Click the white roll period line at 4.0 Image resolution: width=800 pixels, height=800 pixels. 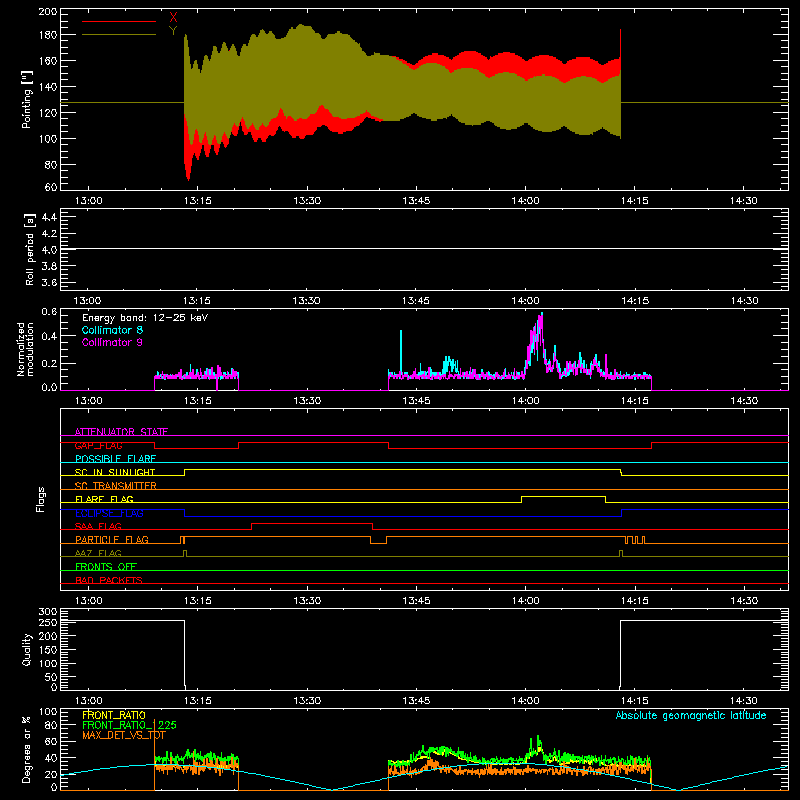click(424, 248)
